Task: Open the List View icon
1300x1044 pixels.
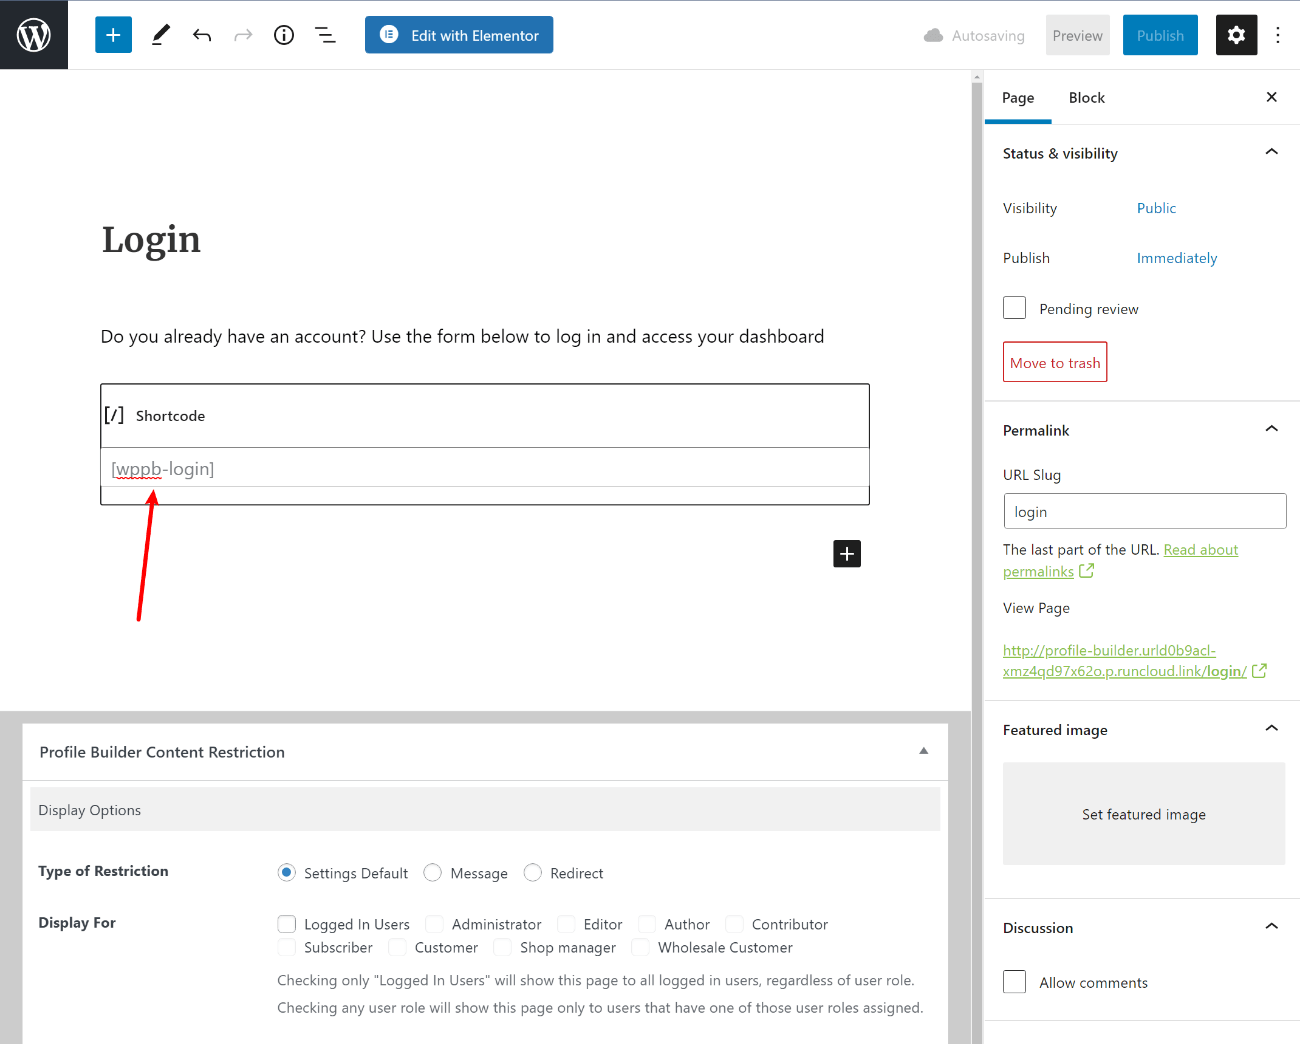Action: tap(325, 35)
